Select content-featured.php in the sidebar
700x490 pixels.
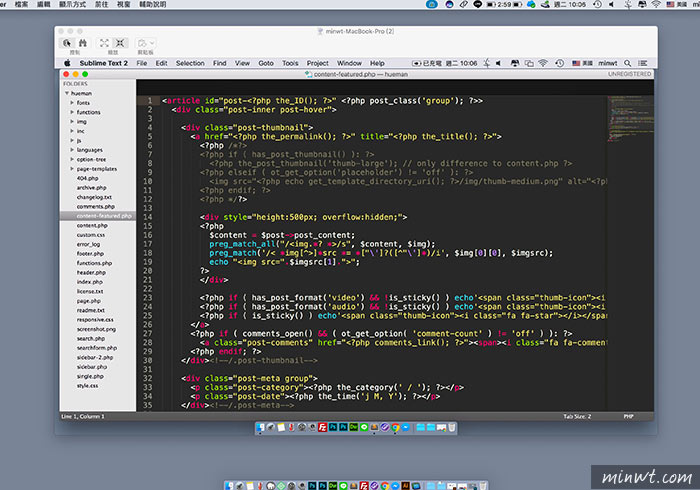98,216
